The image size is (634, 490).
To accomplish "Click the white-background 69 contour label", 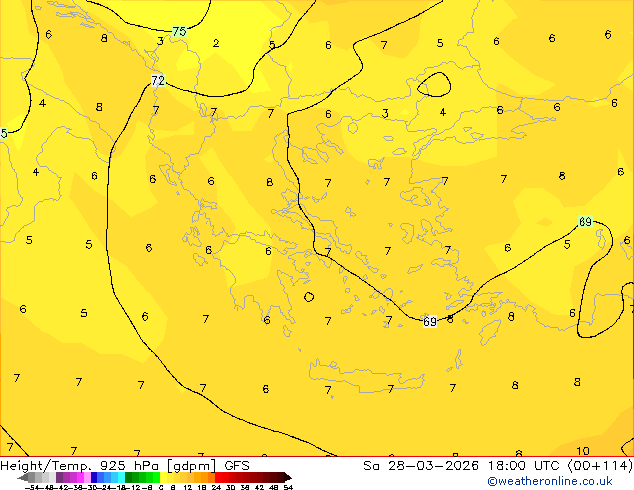I will 430,321.
